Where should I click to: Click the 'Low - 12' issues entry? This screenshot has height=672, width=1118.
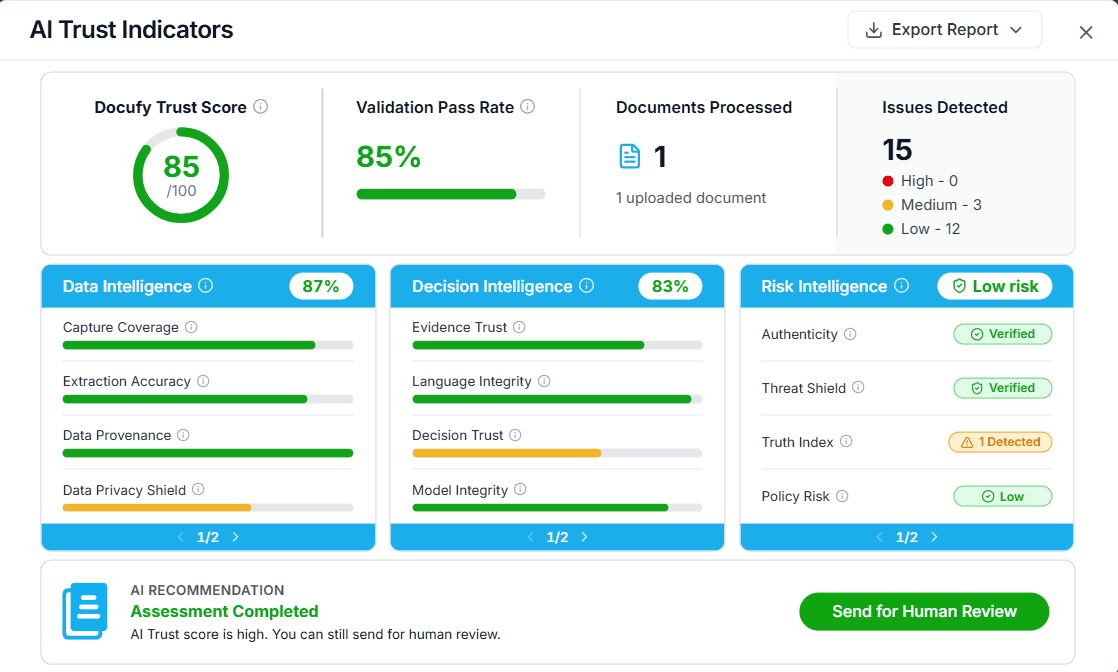point(921,229)
